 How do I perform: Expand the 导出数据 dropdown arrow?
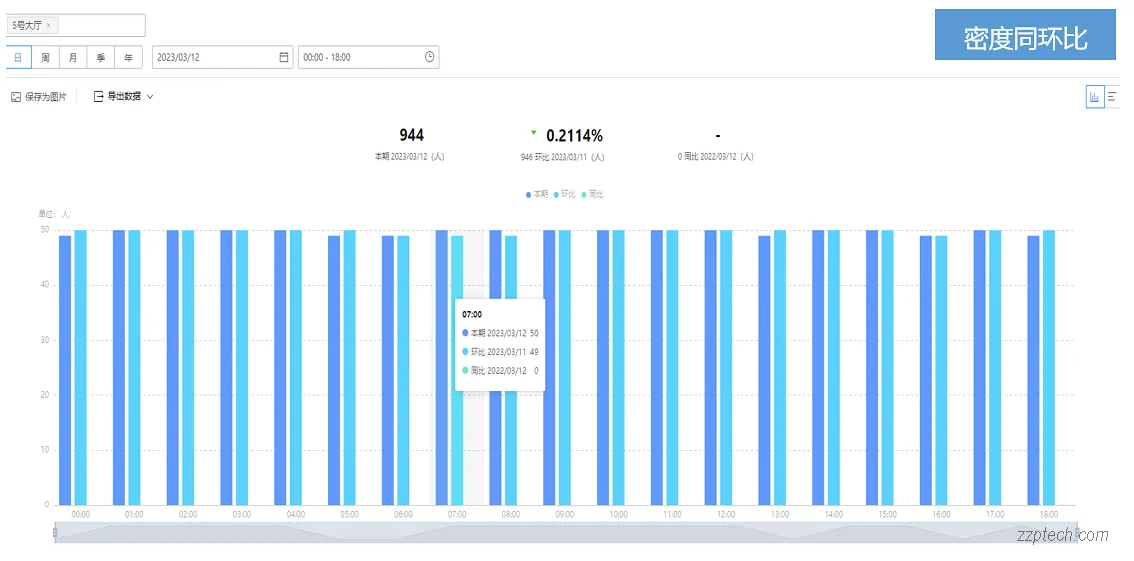[x=150, y=97]
